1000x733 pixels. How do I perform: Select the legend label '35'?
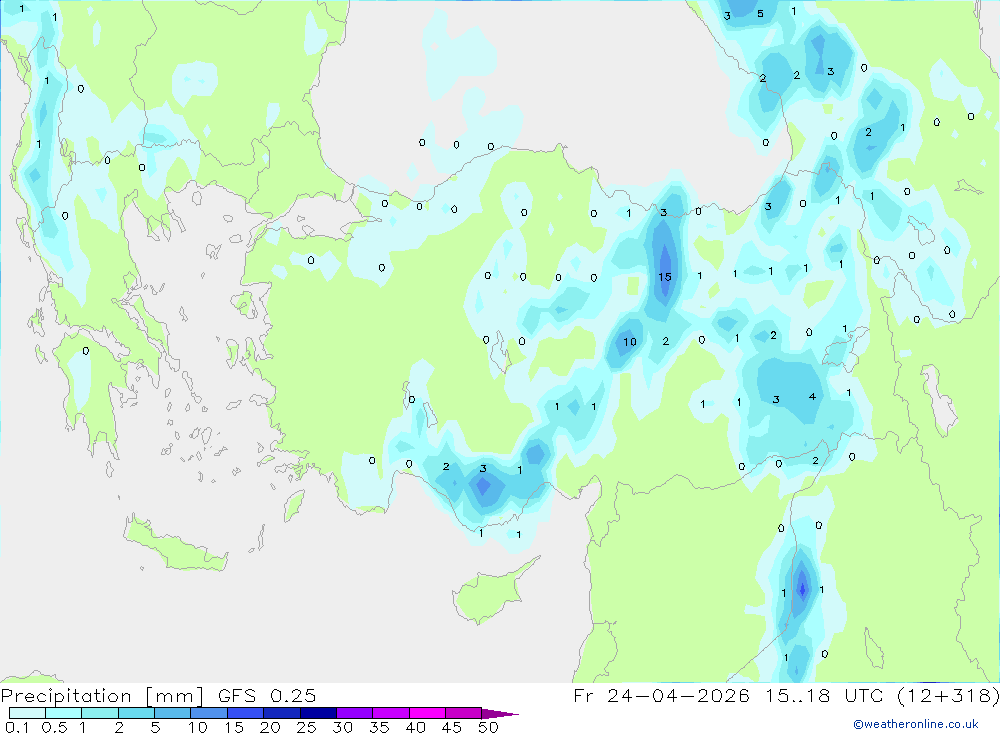[x=379, y=727]
